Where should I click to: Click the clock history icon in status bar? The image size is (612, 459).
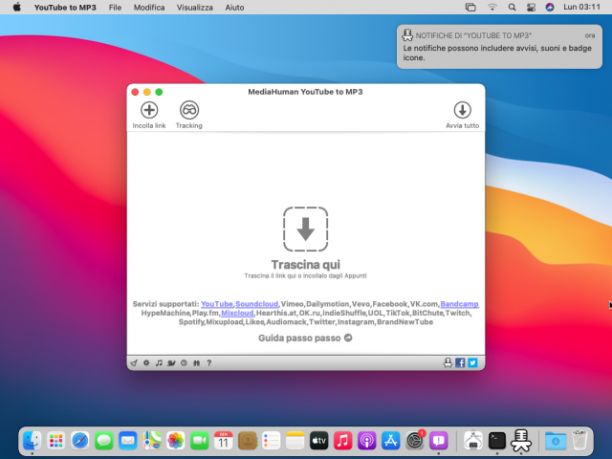point(184,363)
